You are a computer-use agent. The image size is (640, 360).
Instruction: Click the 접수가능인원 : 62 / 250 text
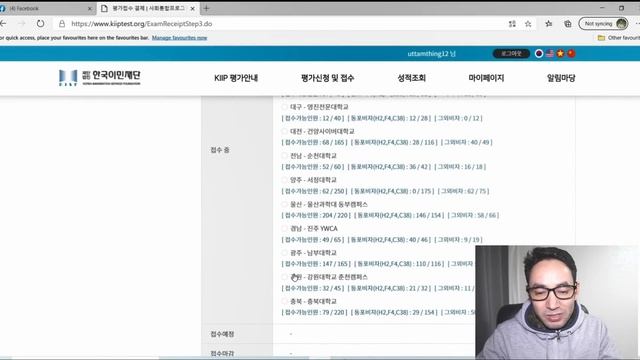(315, 191)
